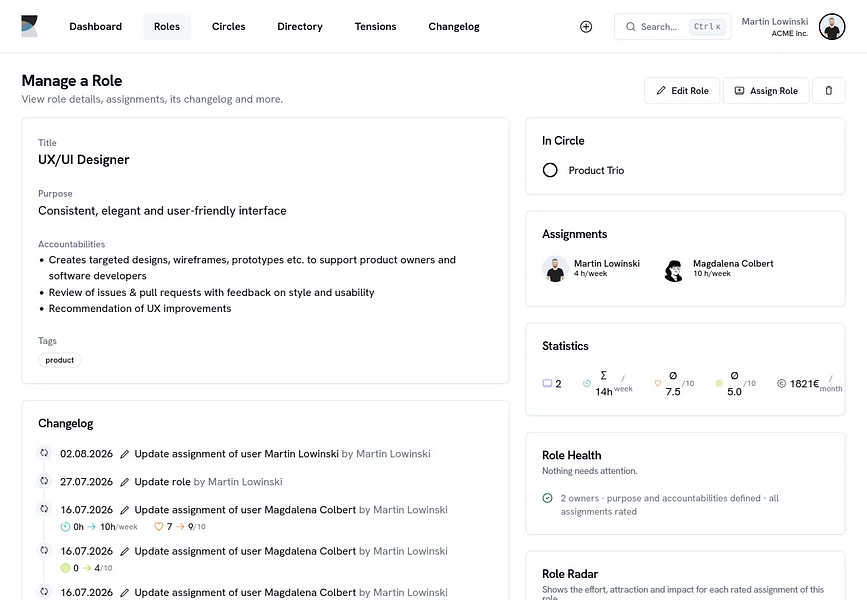This screenshot has height=600, width=867.
Task: Click 'Update role' in the 27.07.2026 entry
Action: 163,482
